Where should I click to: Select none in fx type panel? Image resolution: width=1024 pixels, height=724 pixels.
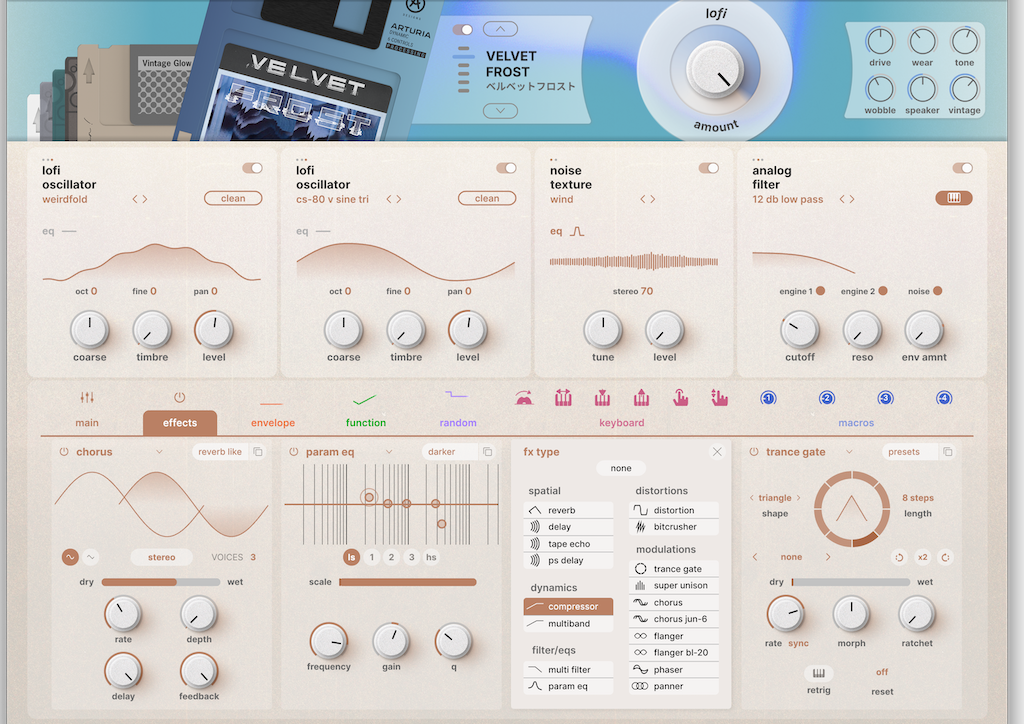coord(621,468)
